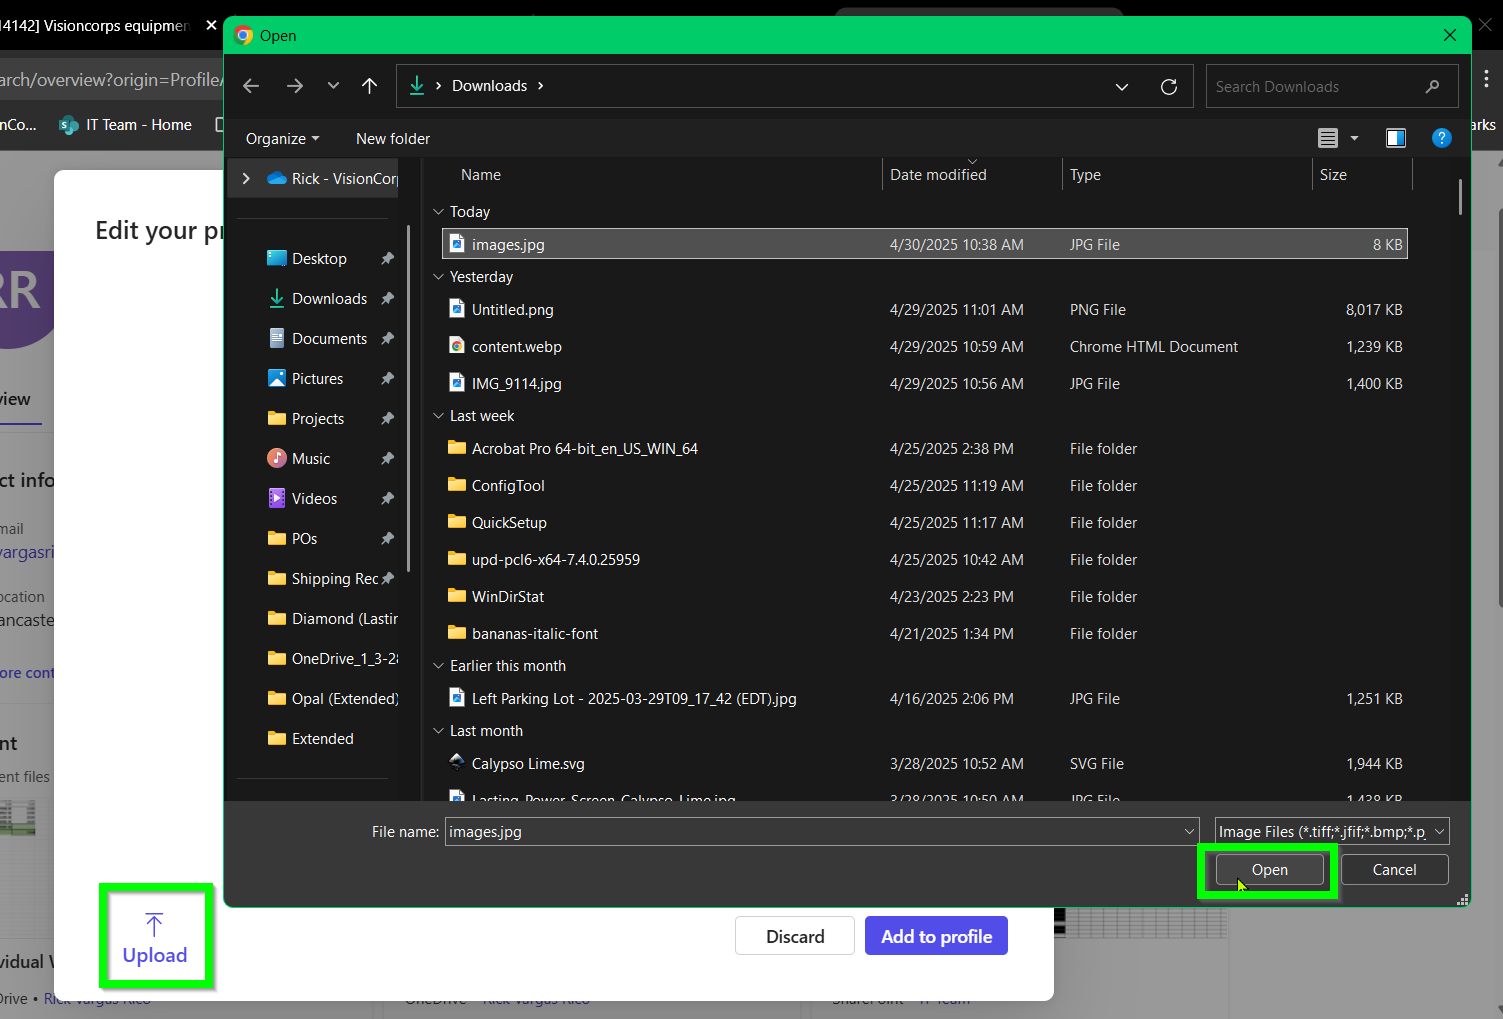Screen dimensions: 1503x1019
Task: Navigate up to the parent folder
Action: (x=369, y=85)
